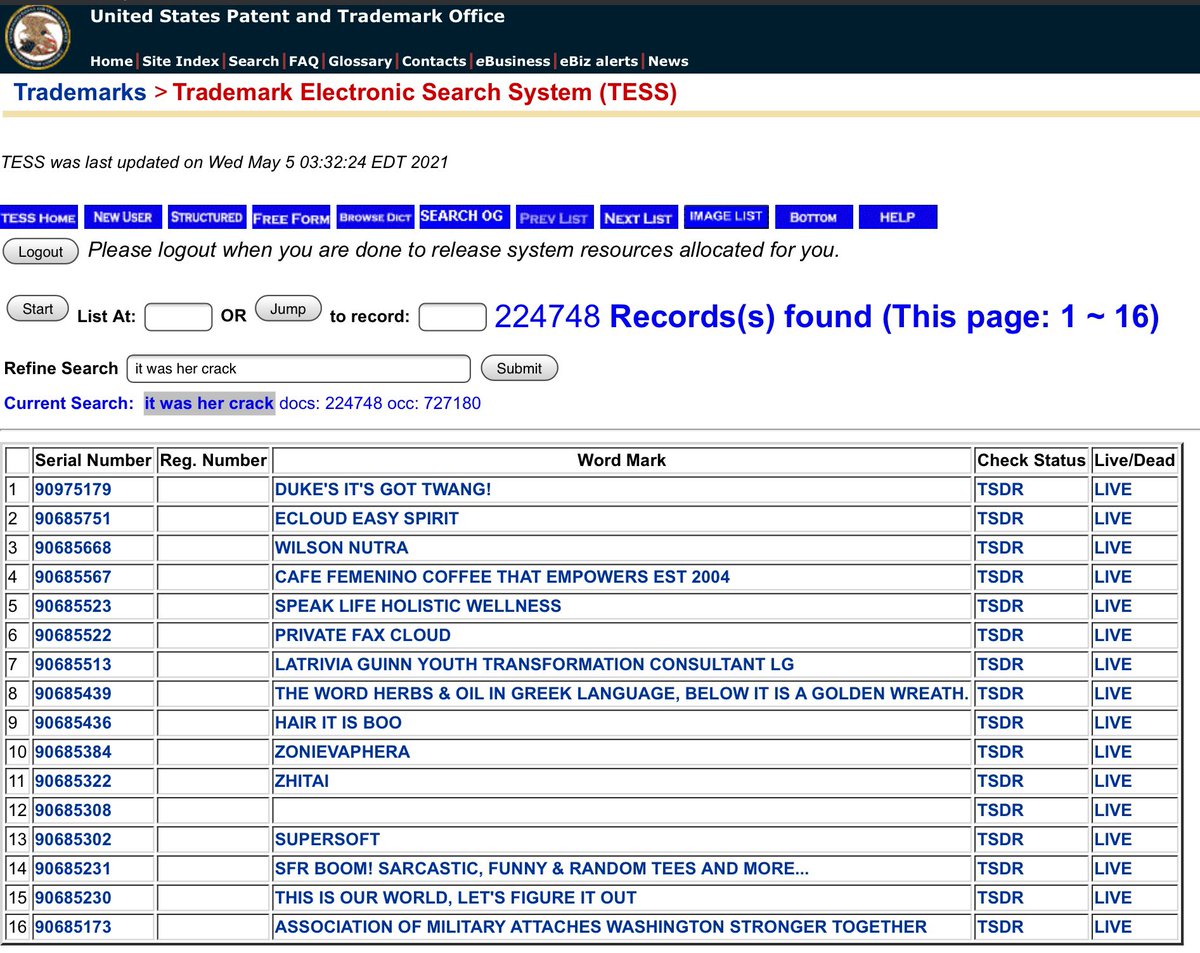Open the Home navigation link

(x=111, y=61)
